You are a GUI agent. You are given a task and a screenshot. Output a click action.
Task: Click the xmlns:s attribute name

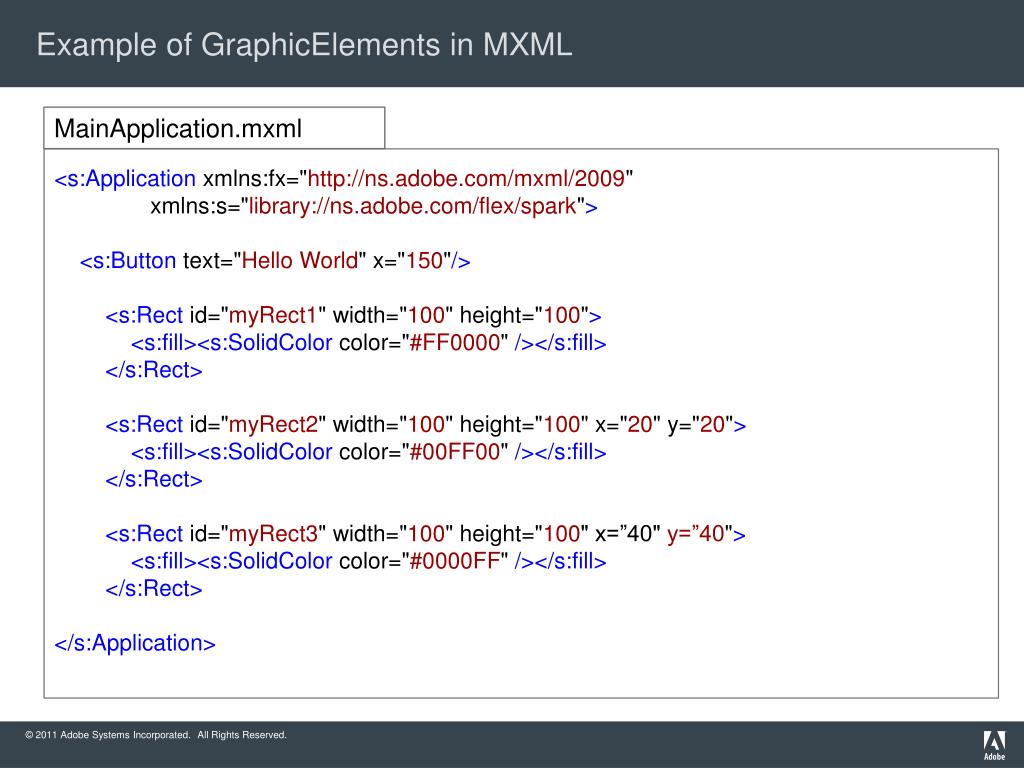click(186, 207)
